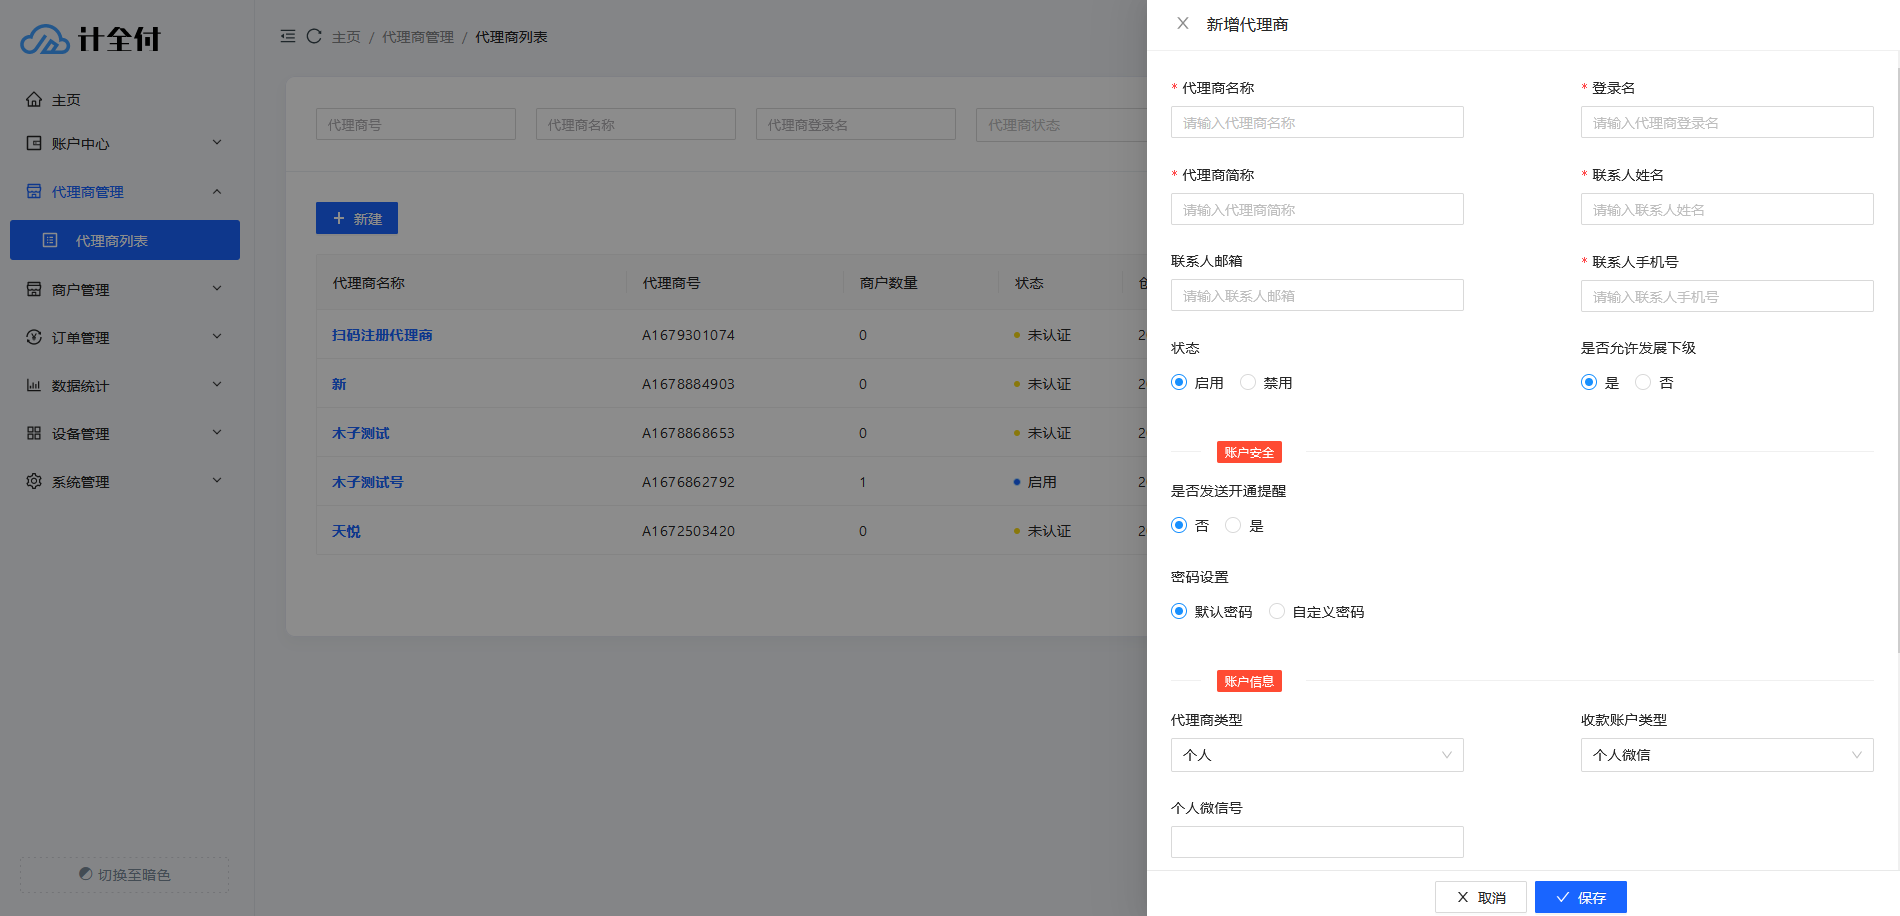This screenshot has height=916, width=1900.
Task: Click 代理商管理 breadcrumb link
Action: pyautogui.click(x=418, y=37)
